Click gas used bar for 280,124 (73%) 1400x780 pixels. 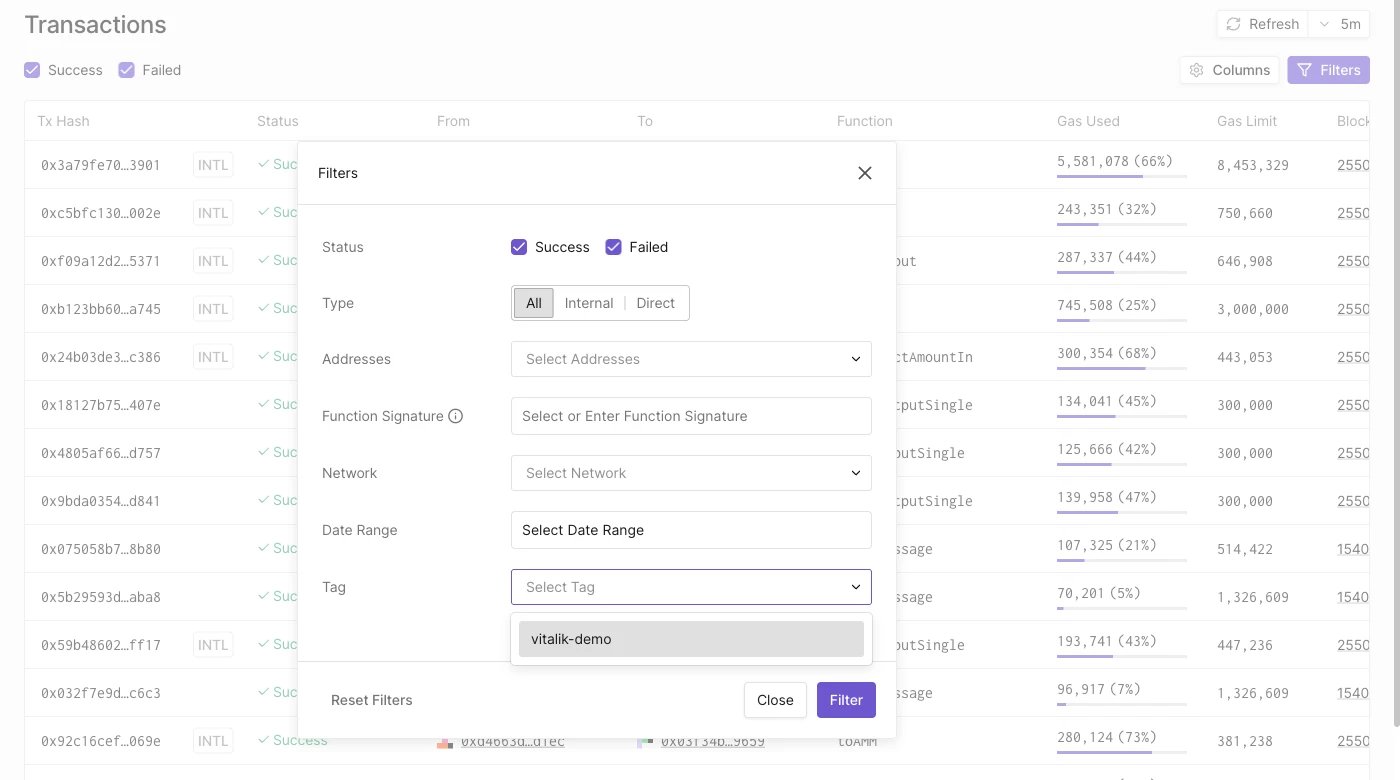tap(1122, 752)
